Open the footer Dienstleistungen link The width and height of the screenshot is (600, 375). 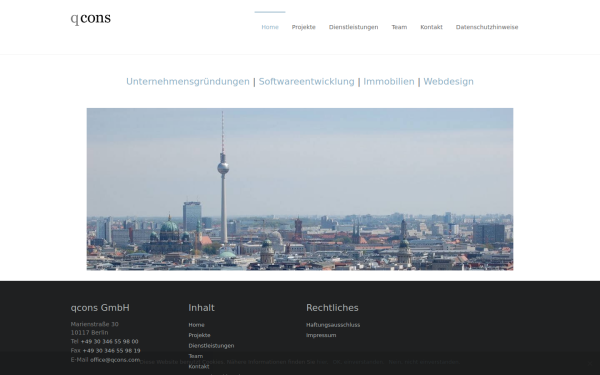click(x=211, y=346)
